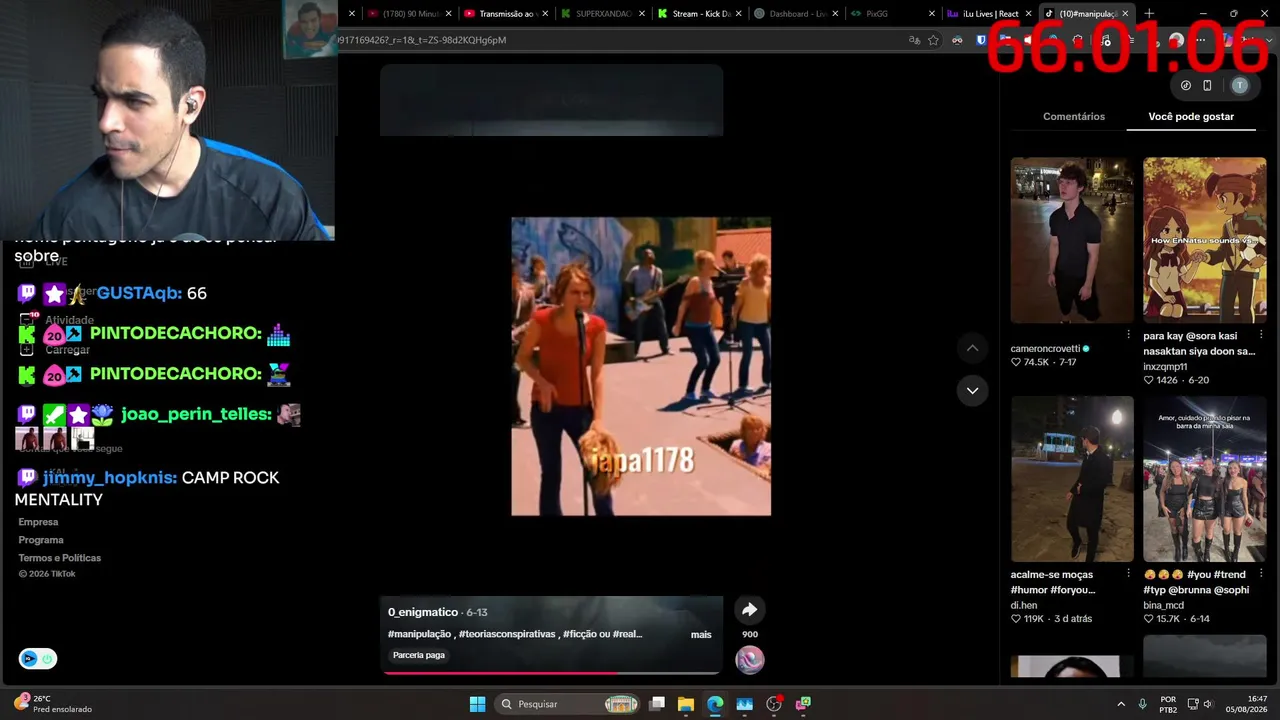
Task: Open the spinning music disc of the video
Action: coord(750,660)
